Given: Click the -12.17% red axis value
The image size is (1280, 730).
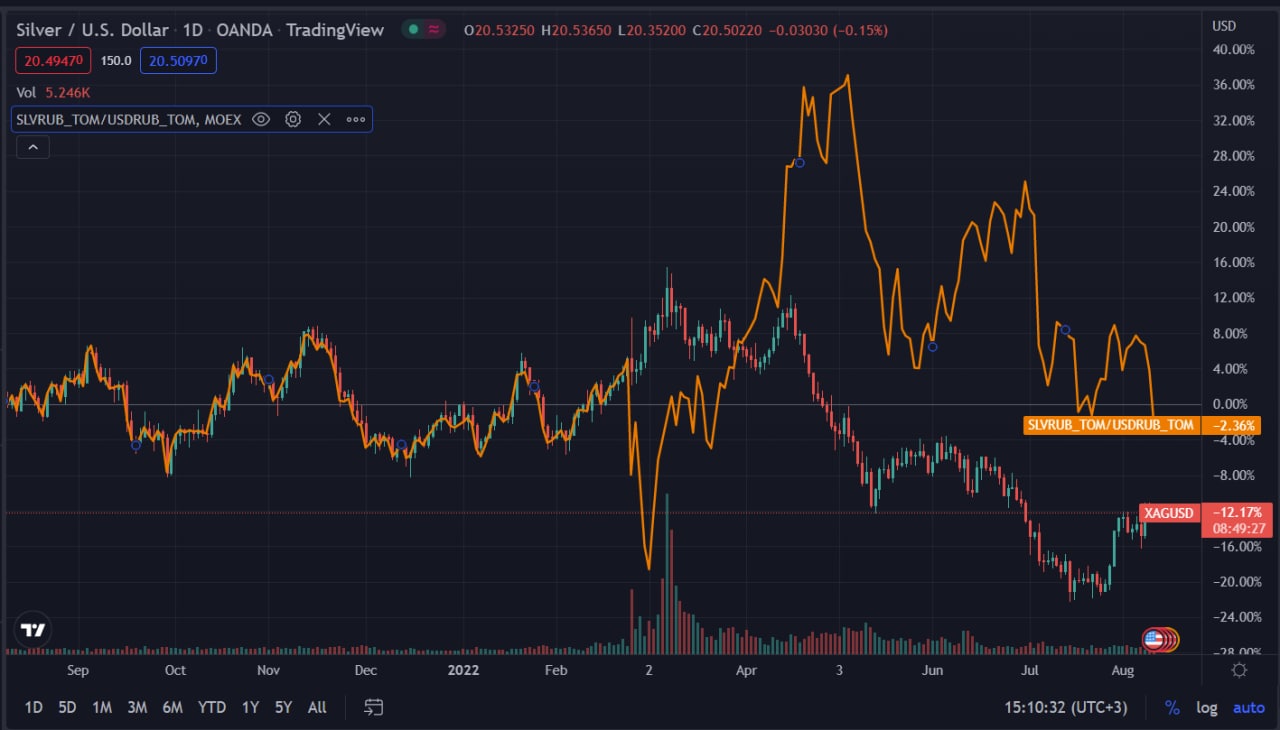Looking at the screenshot, I should 1238,512.
